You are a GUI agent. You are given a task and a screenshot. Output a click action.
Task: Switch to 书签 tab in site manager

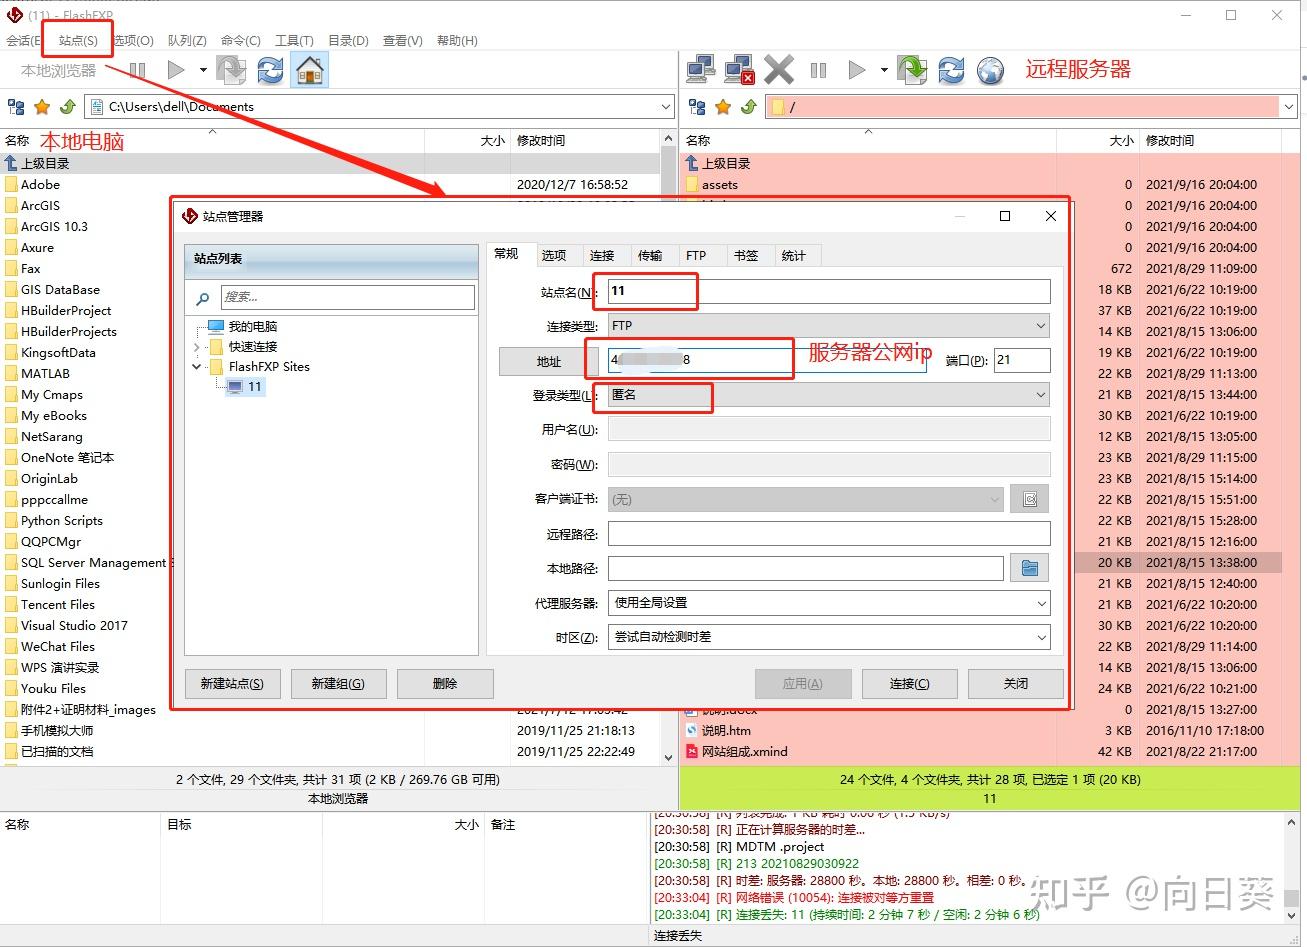746,256
